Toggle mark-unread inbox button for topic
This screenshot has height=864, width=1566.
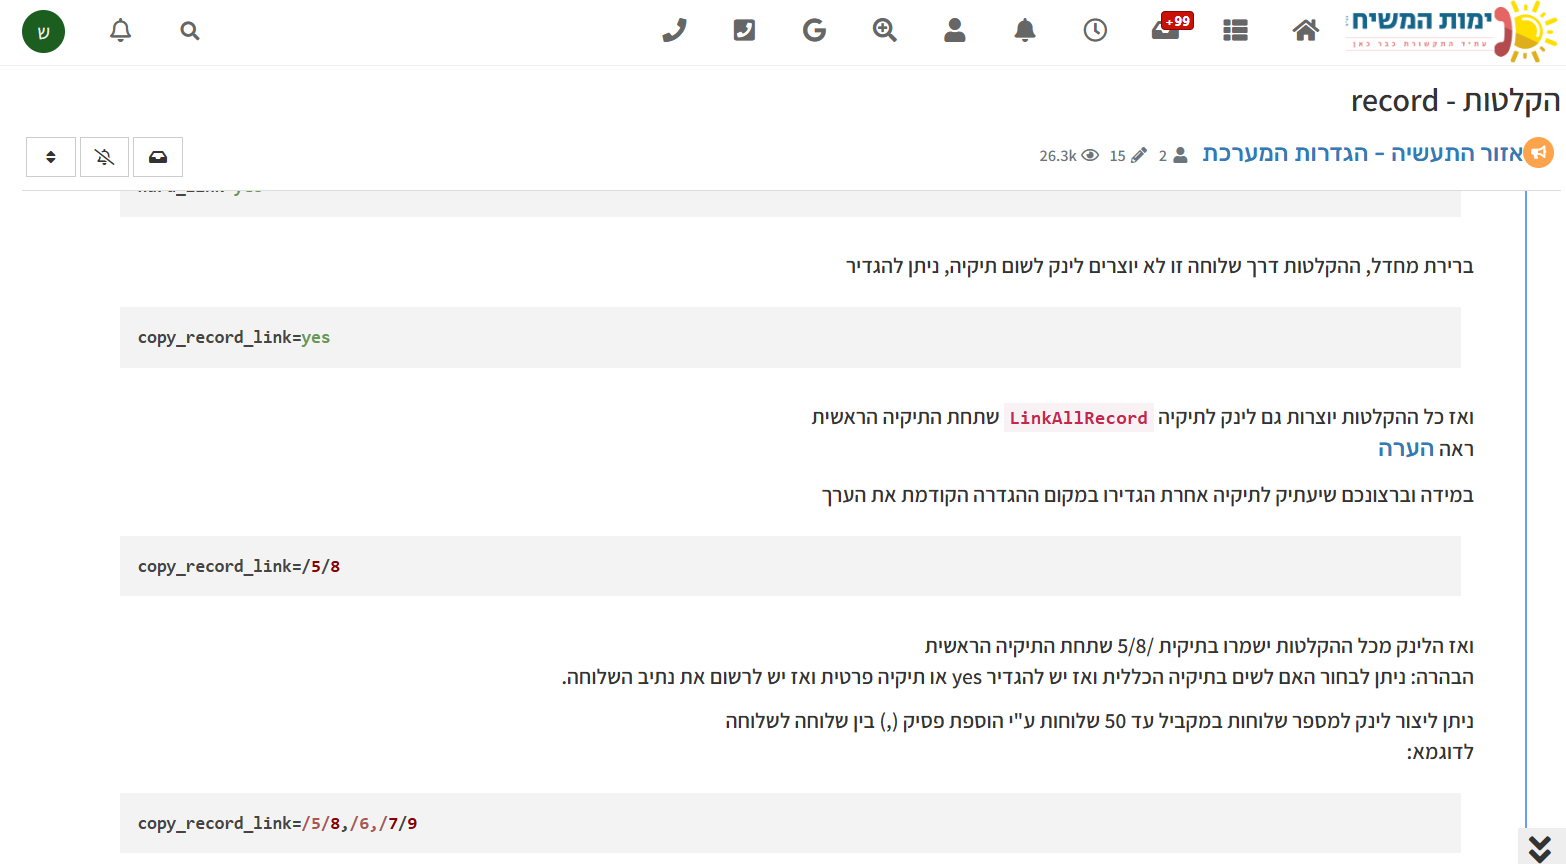(x=158, y=157)
